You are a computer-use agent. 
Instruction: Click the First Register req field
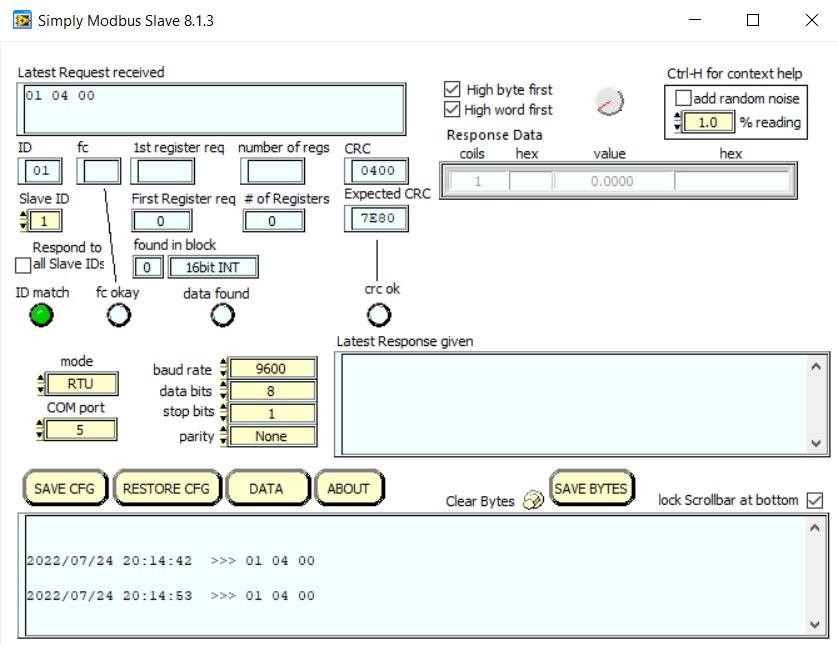coord(161,221)
